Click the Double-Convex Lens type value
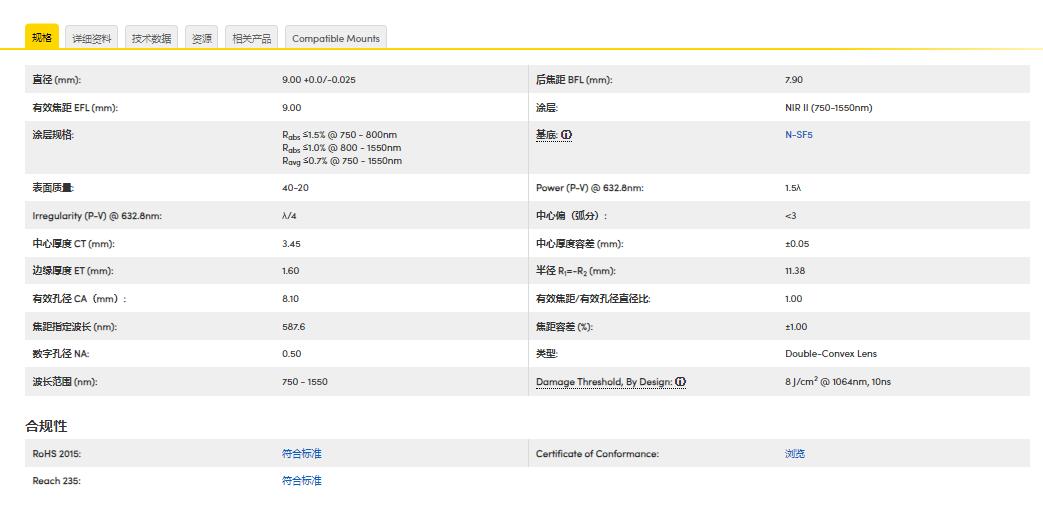 point(831,354)
